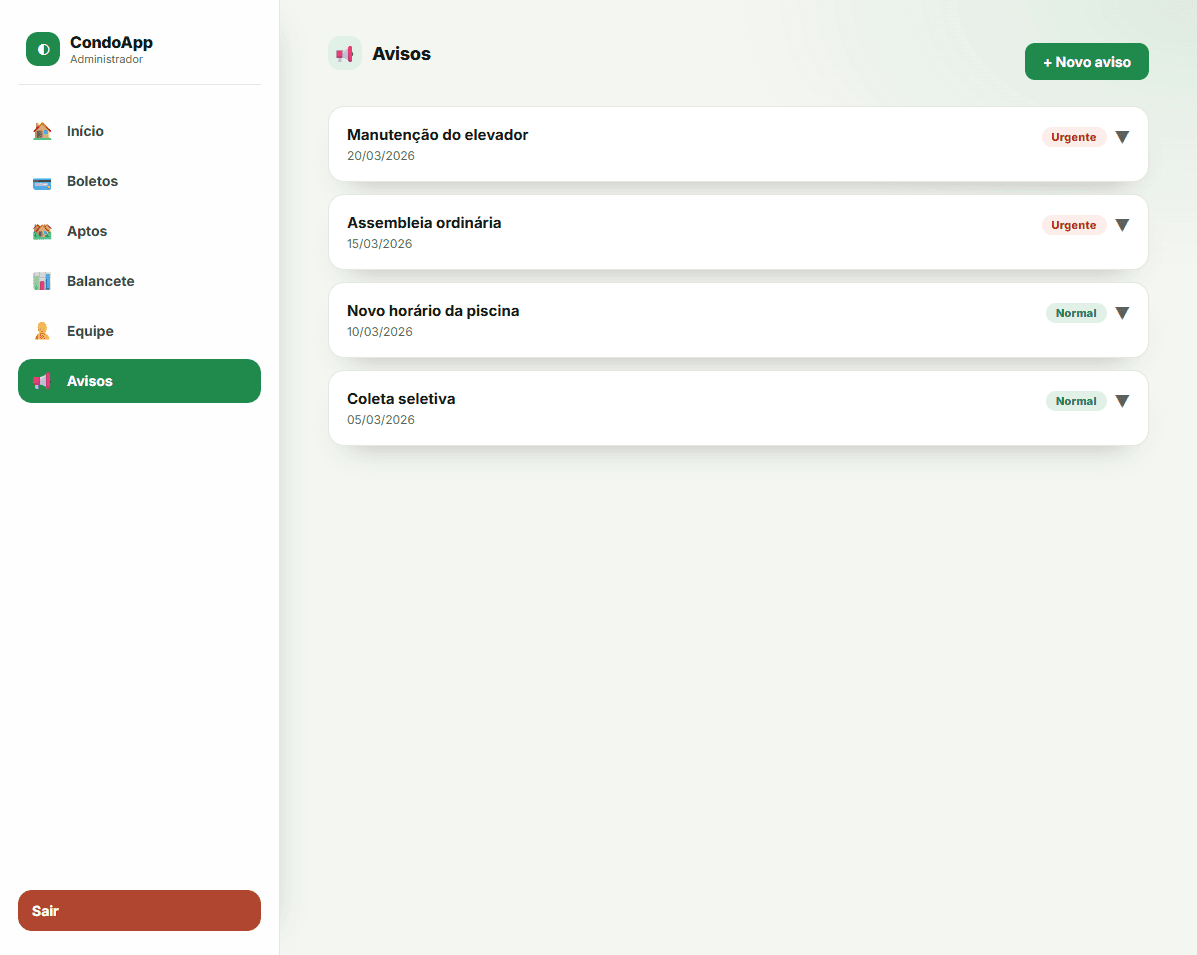1197x955 pixels.
Task: Click the house icon beside Início
Action: click(x=42, y=131)
